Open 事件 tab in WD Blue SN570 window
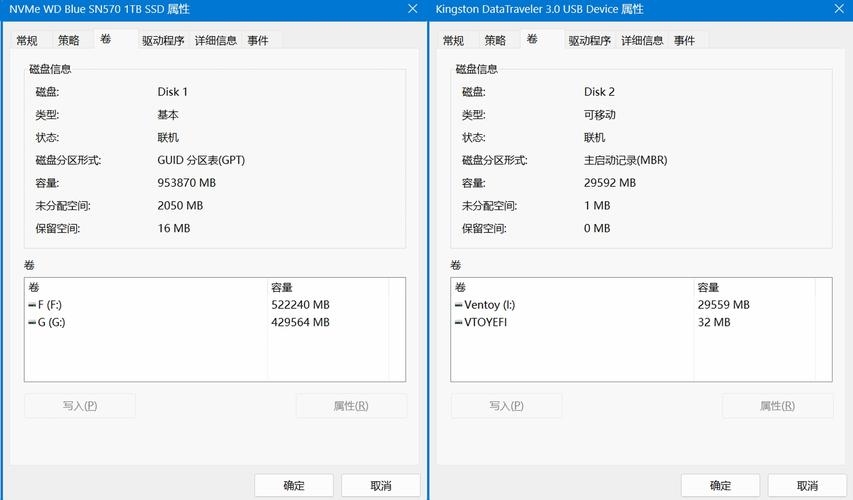 click(257, 40)
